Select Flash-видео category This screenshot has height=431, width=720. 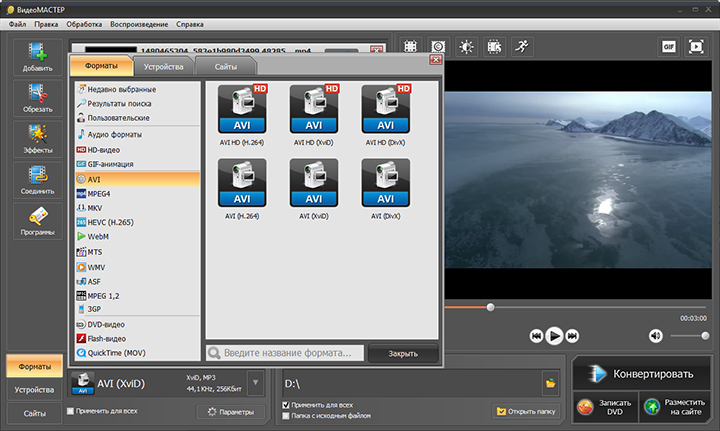click(137, 339)
